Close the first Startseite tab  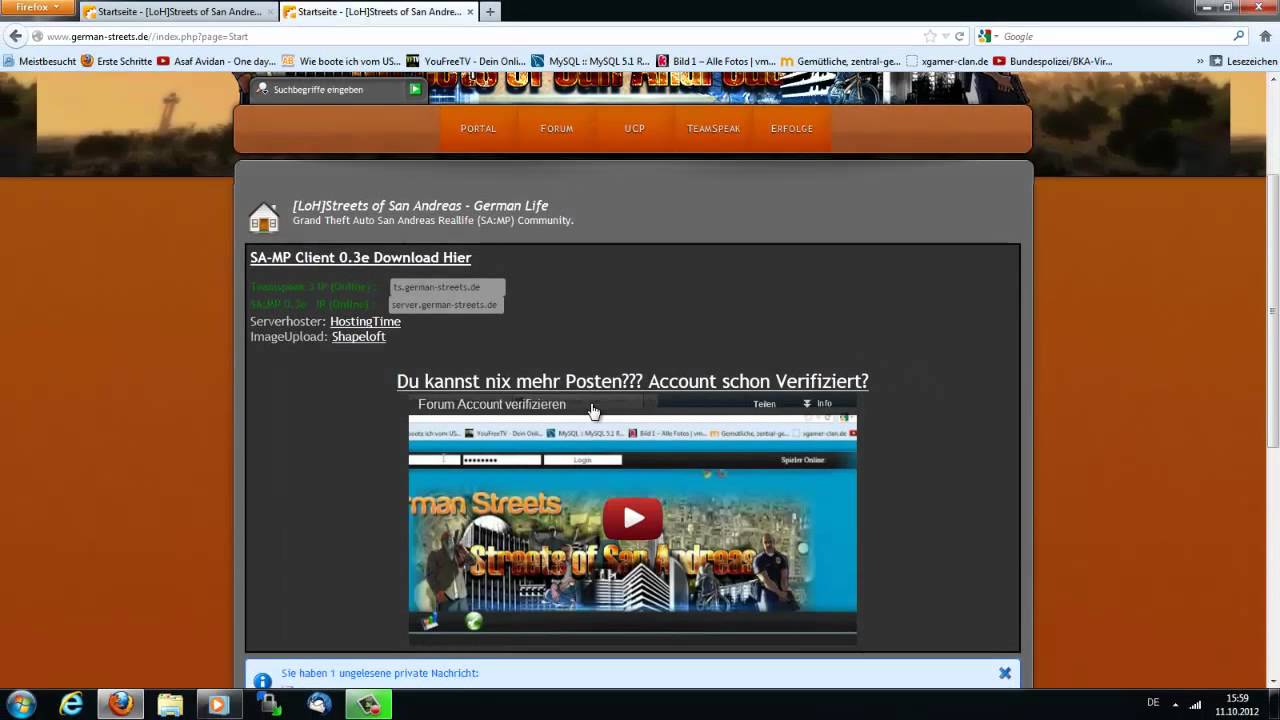coord(271,13)
